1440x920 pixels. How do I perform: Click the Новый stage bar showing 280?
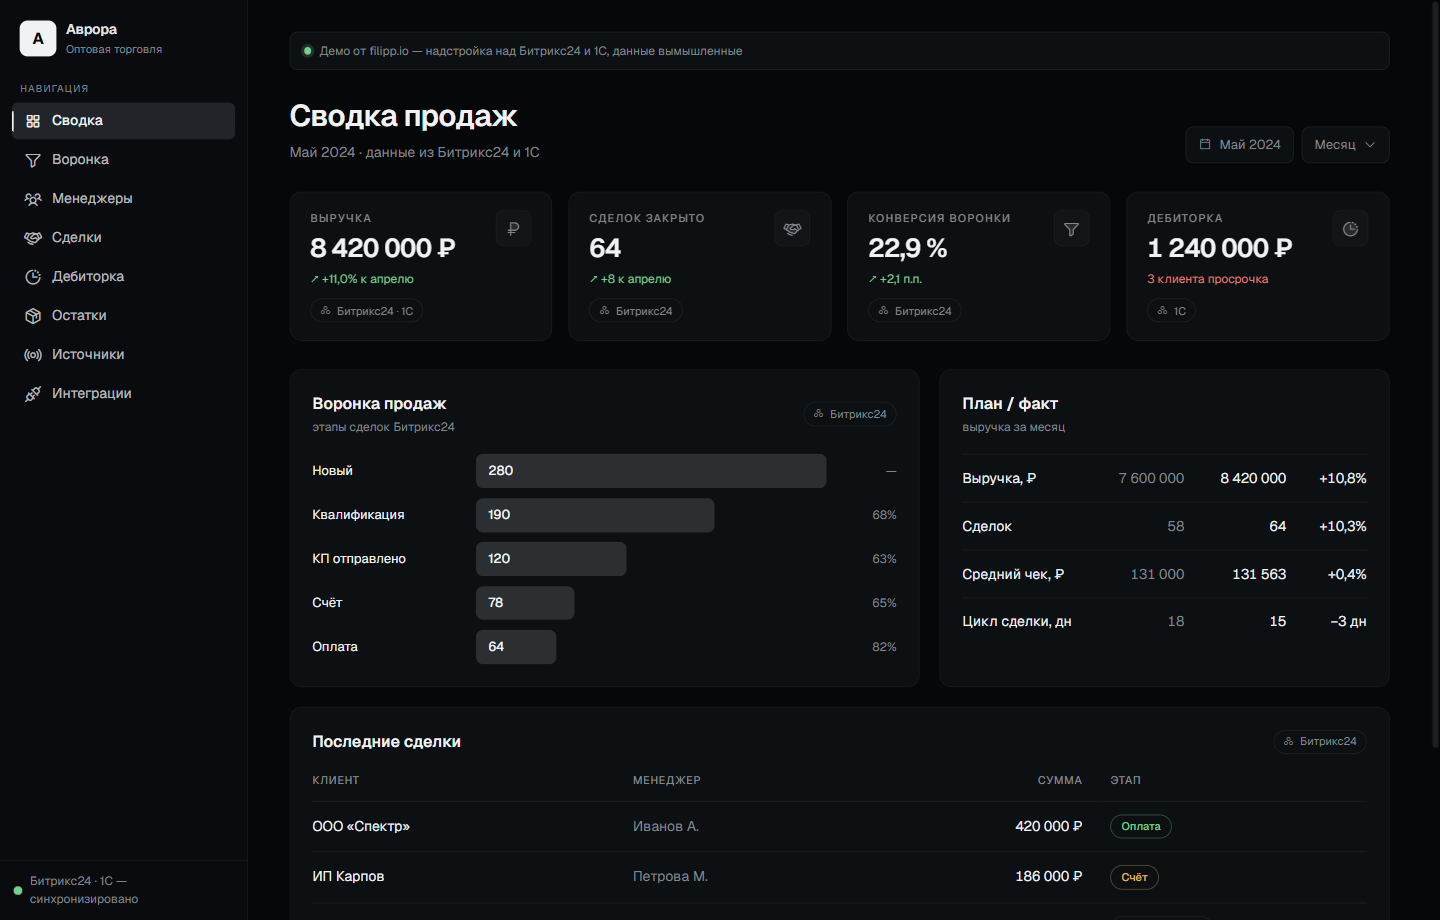pos(651,471)
